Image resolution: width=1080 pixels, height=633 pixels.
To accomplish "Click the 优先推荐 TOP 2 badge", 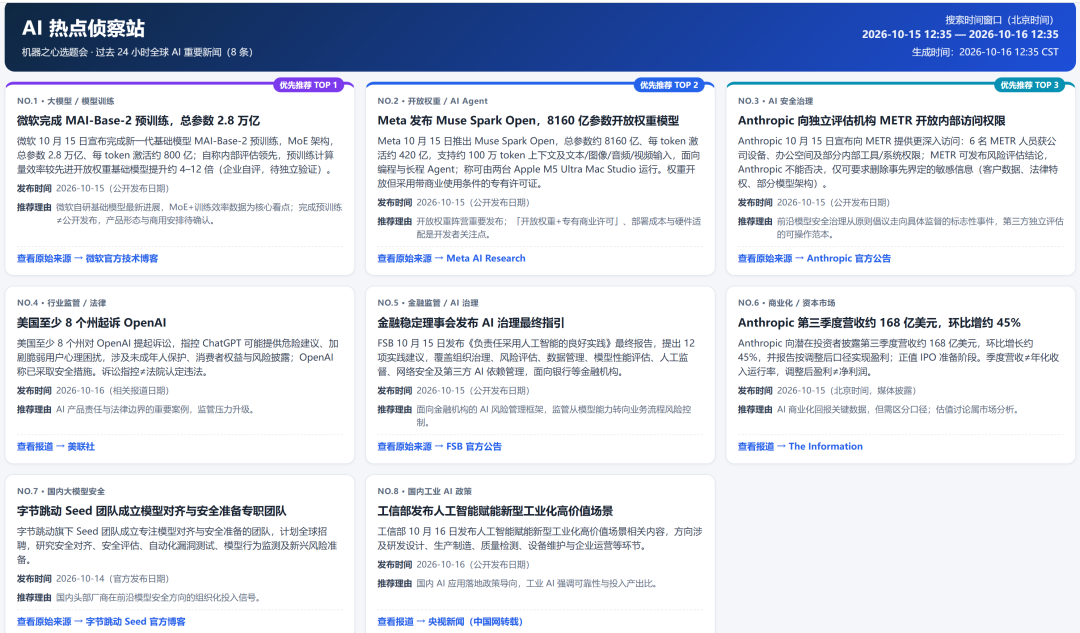I will (669, 85).
